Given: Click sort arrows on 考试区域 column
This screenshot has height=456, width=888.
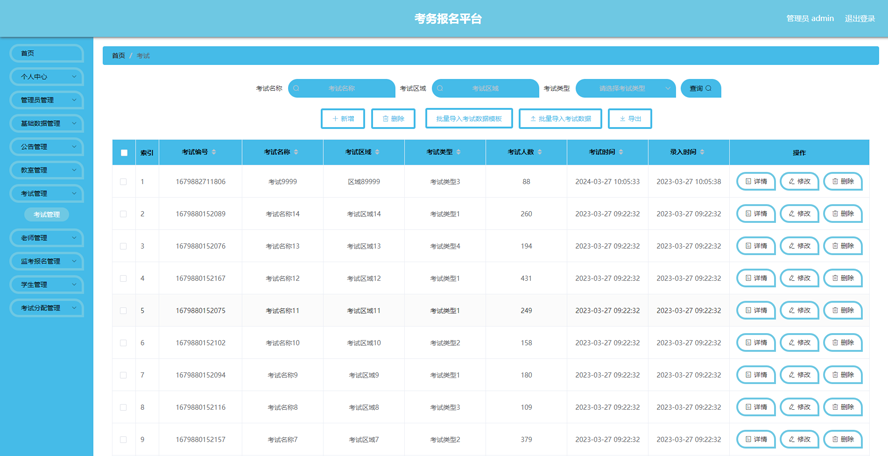Looking at the screenshot, I should coord(377,152).
